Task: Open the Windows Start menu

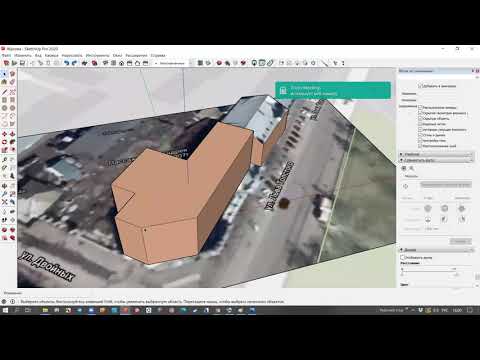Action: coord(5,310)
